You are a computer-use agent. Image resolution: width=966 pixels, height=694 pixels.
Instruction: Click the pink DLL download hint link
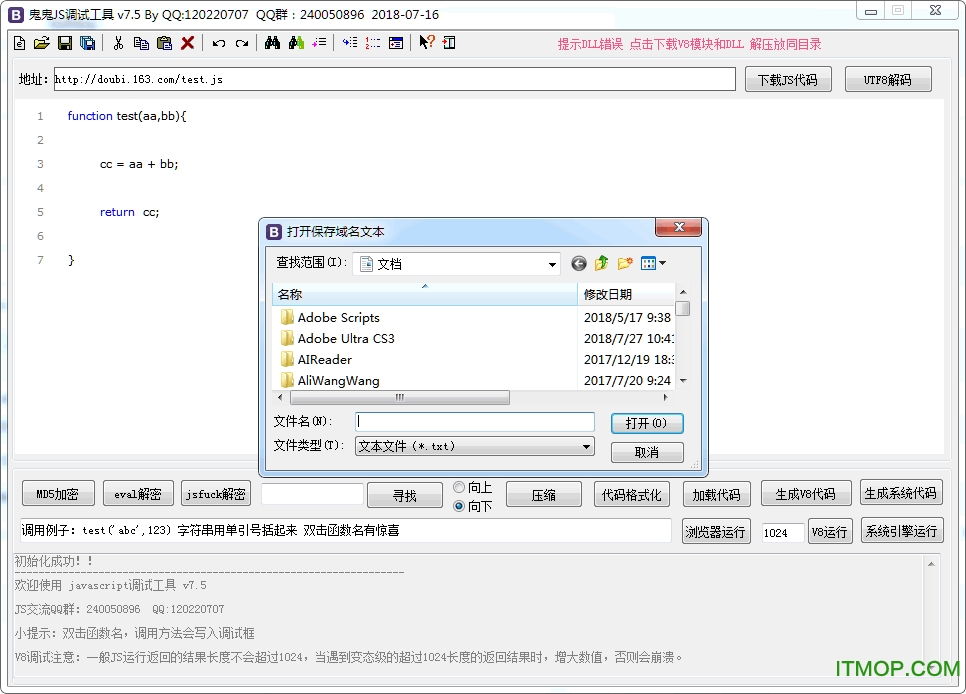point(689,44)
